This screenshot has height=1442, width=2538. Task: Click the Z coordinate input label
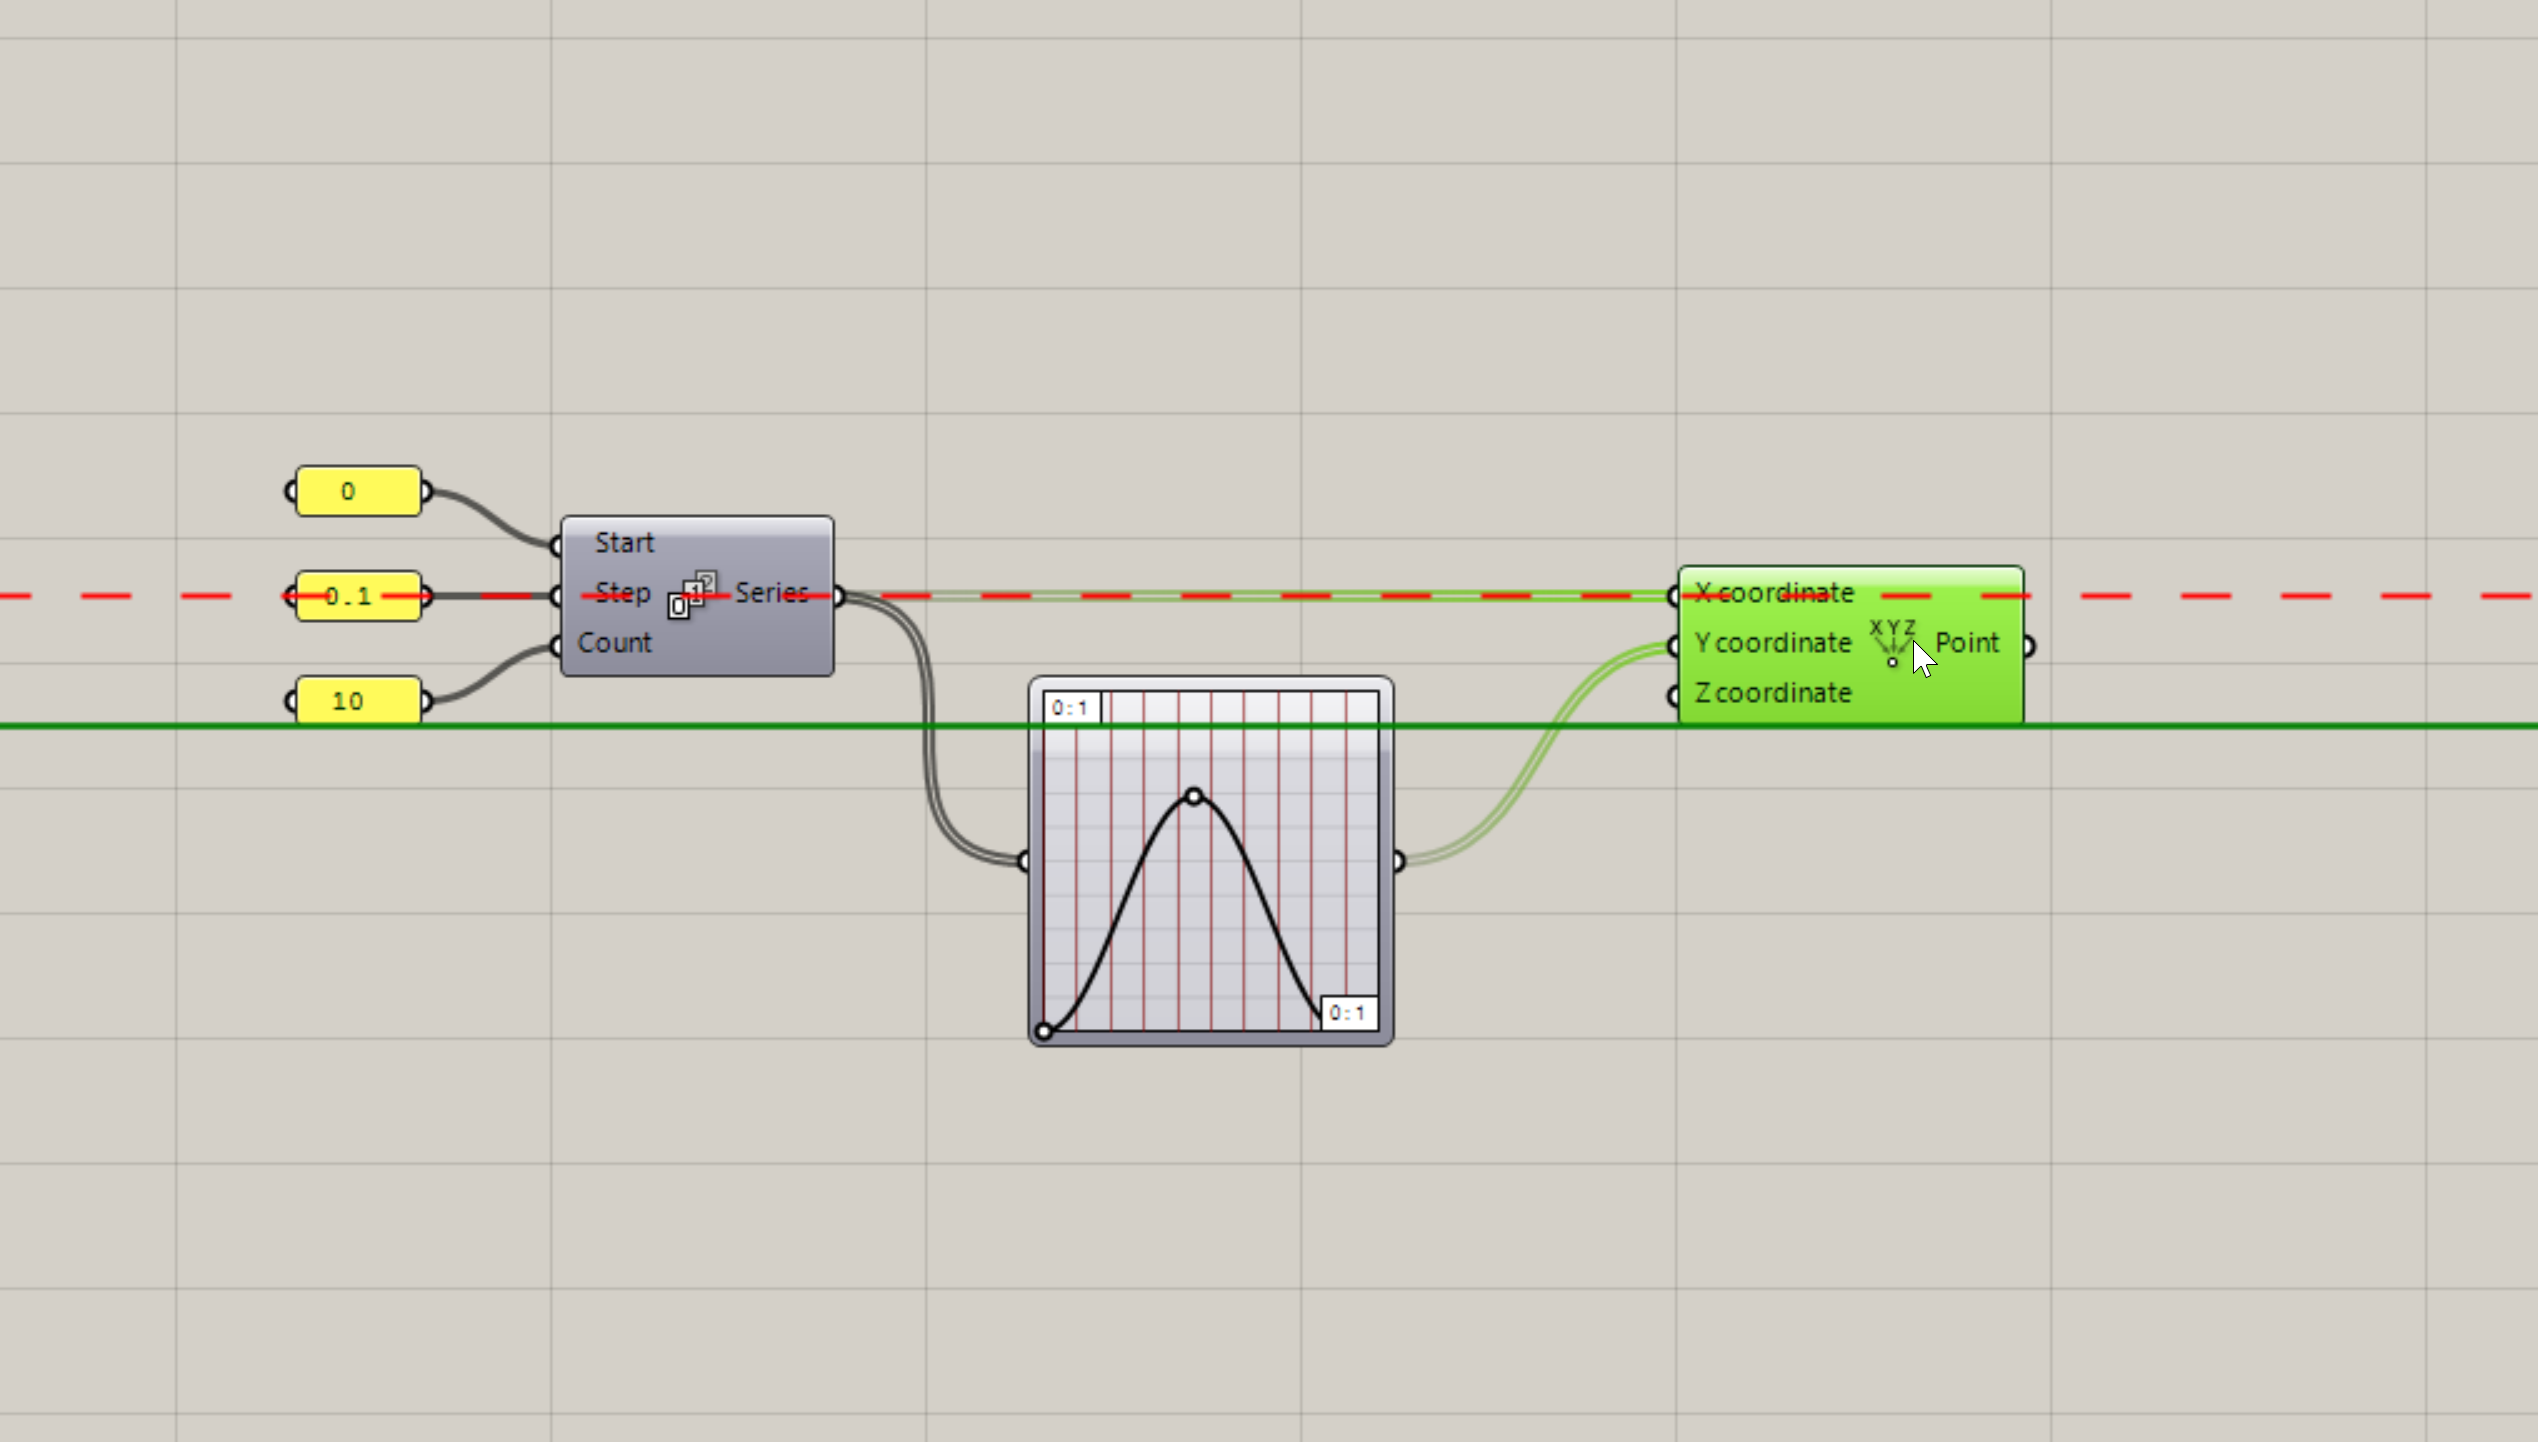point(1773,693)
